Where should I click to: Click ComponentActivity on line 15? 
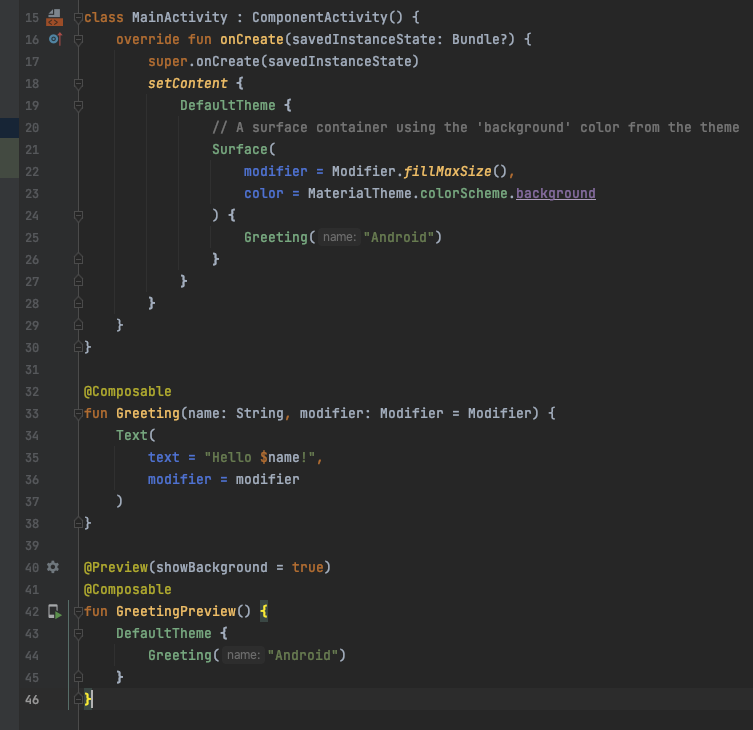(x=320, y=18)
